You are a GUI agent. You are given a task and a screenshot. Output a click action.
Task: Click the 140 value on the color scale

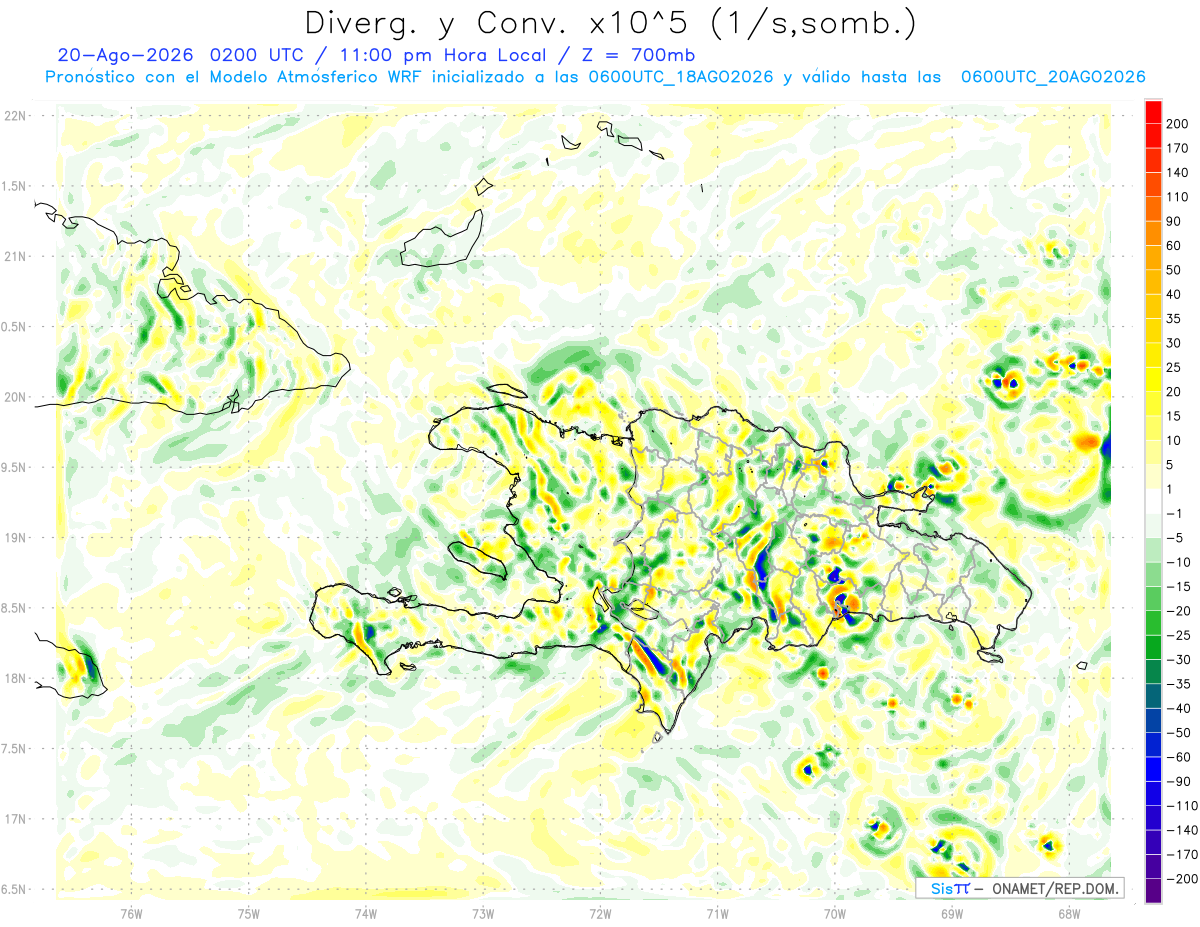tap(1177, 173)
